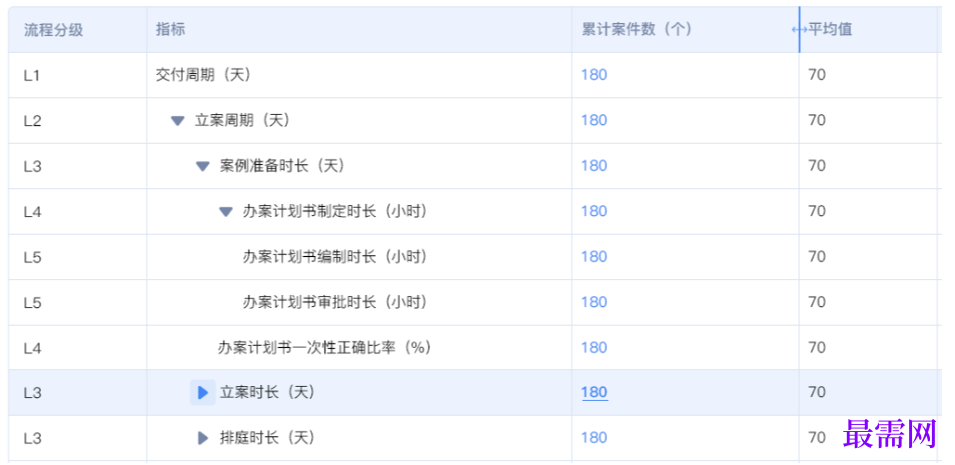955x465 pixels.
Task: Collapse the 立案周期（天） row
Action: [178, 120]
